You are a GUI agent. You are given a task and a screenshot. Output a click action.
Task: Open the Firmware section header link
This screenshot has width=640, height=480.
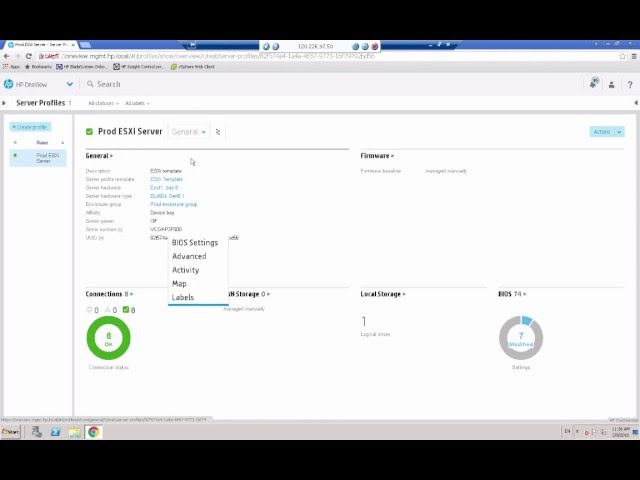(x=377, y=156)
